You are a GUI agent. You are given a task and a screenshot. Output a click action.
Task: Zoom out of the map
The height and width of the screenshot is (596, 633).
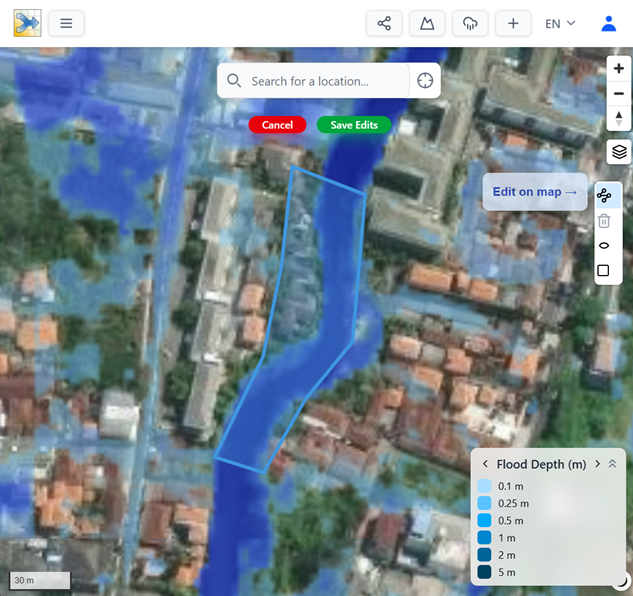click(x=619, y=94)
